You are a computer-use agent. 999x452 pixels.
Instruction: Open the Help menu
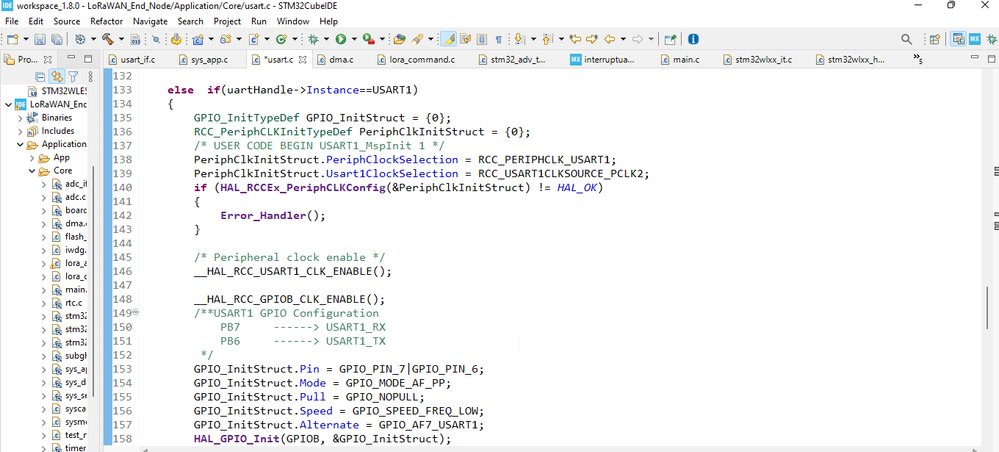click(328, 21)
